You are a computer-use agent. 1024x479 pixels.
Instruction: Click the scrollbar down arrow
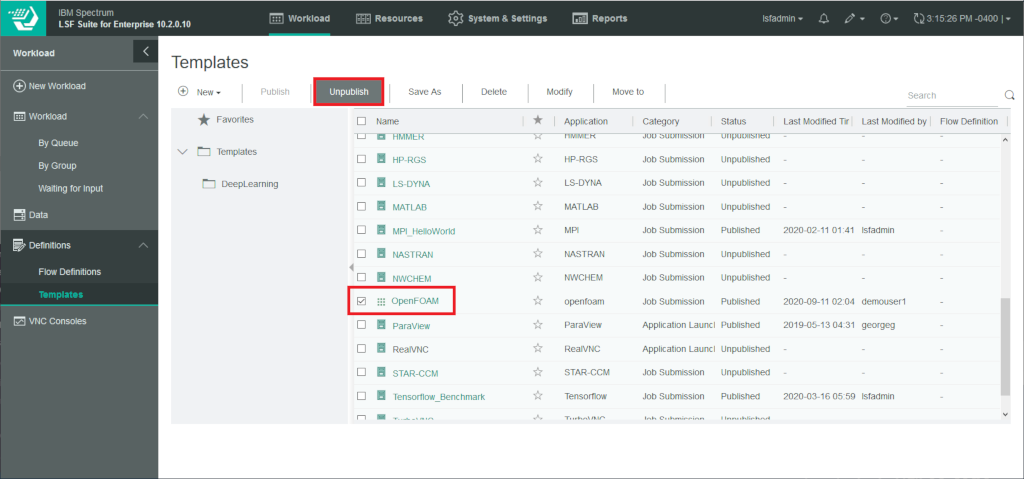coord(1005,414)
